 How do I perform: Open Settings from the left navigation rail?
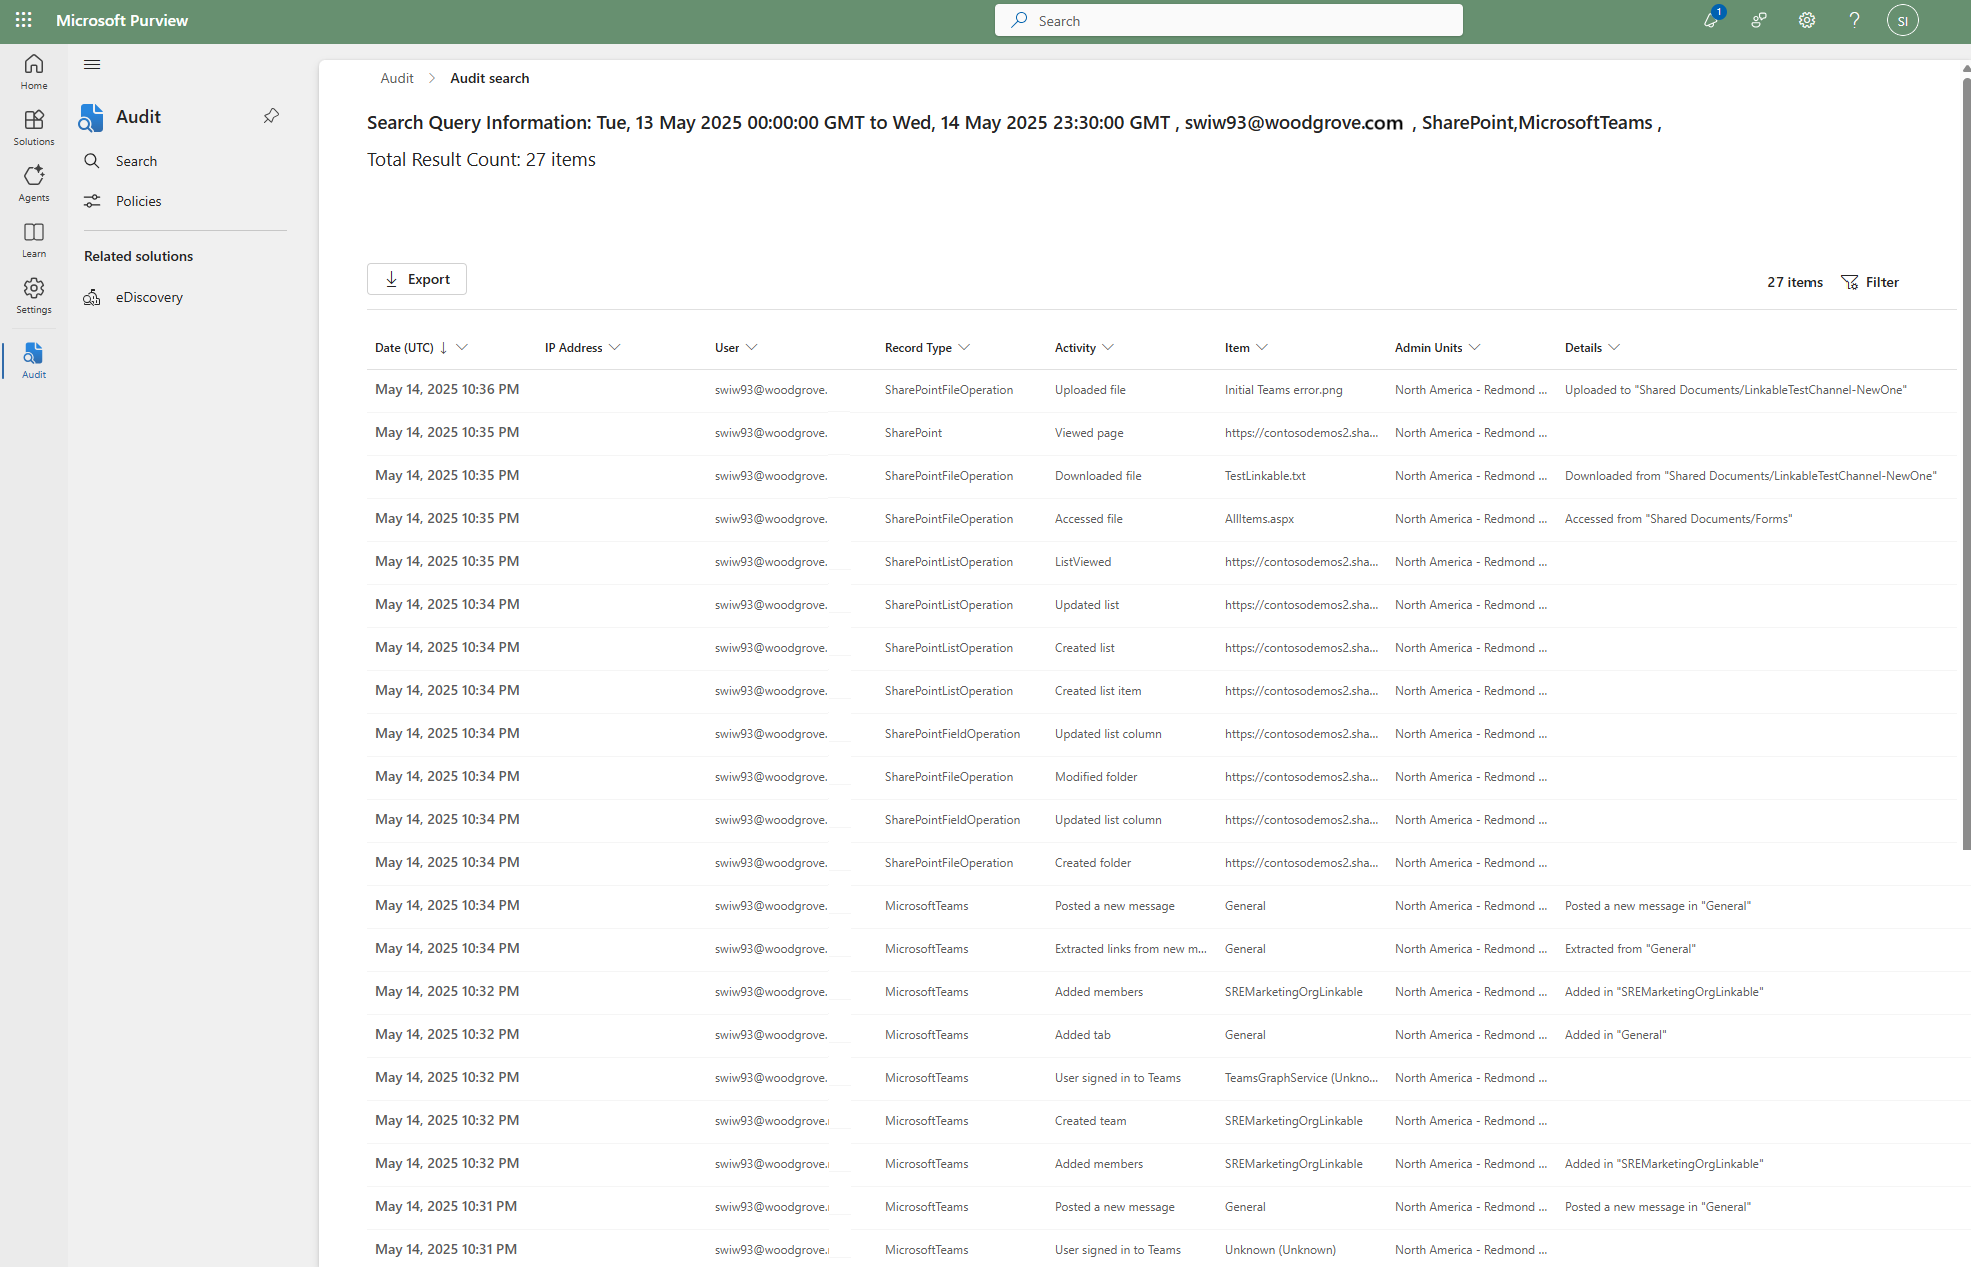pos(33,294)
